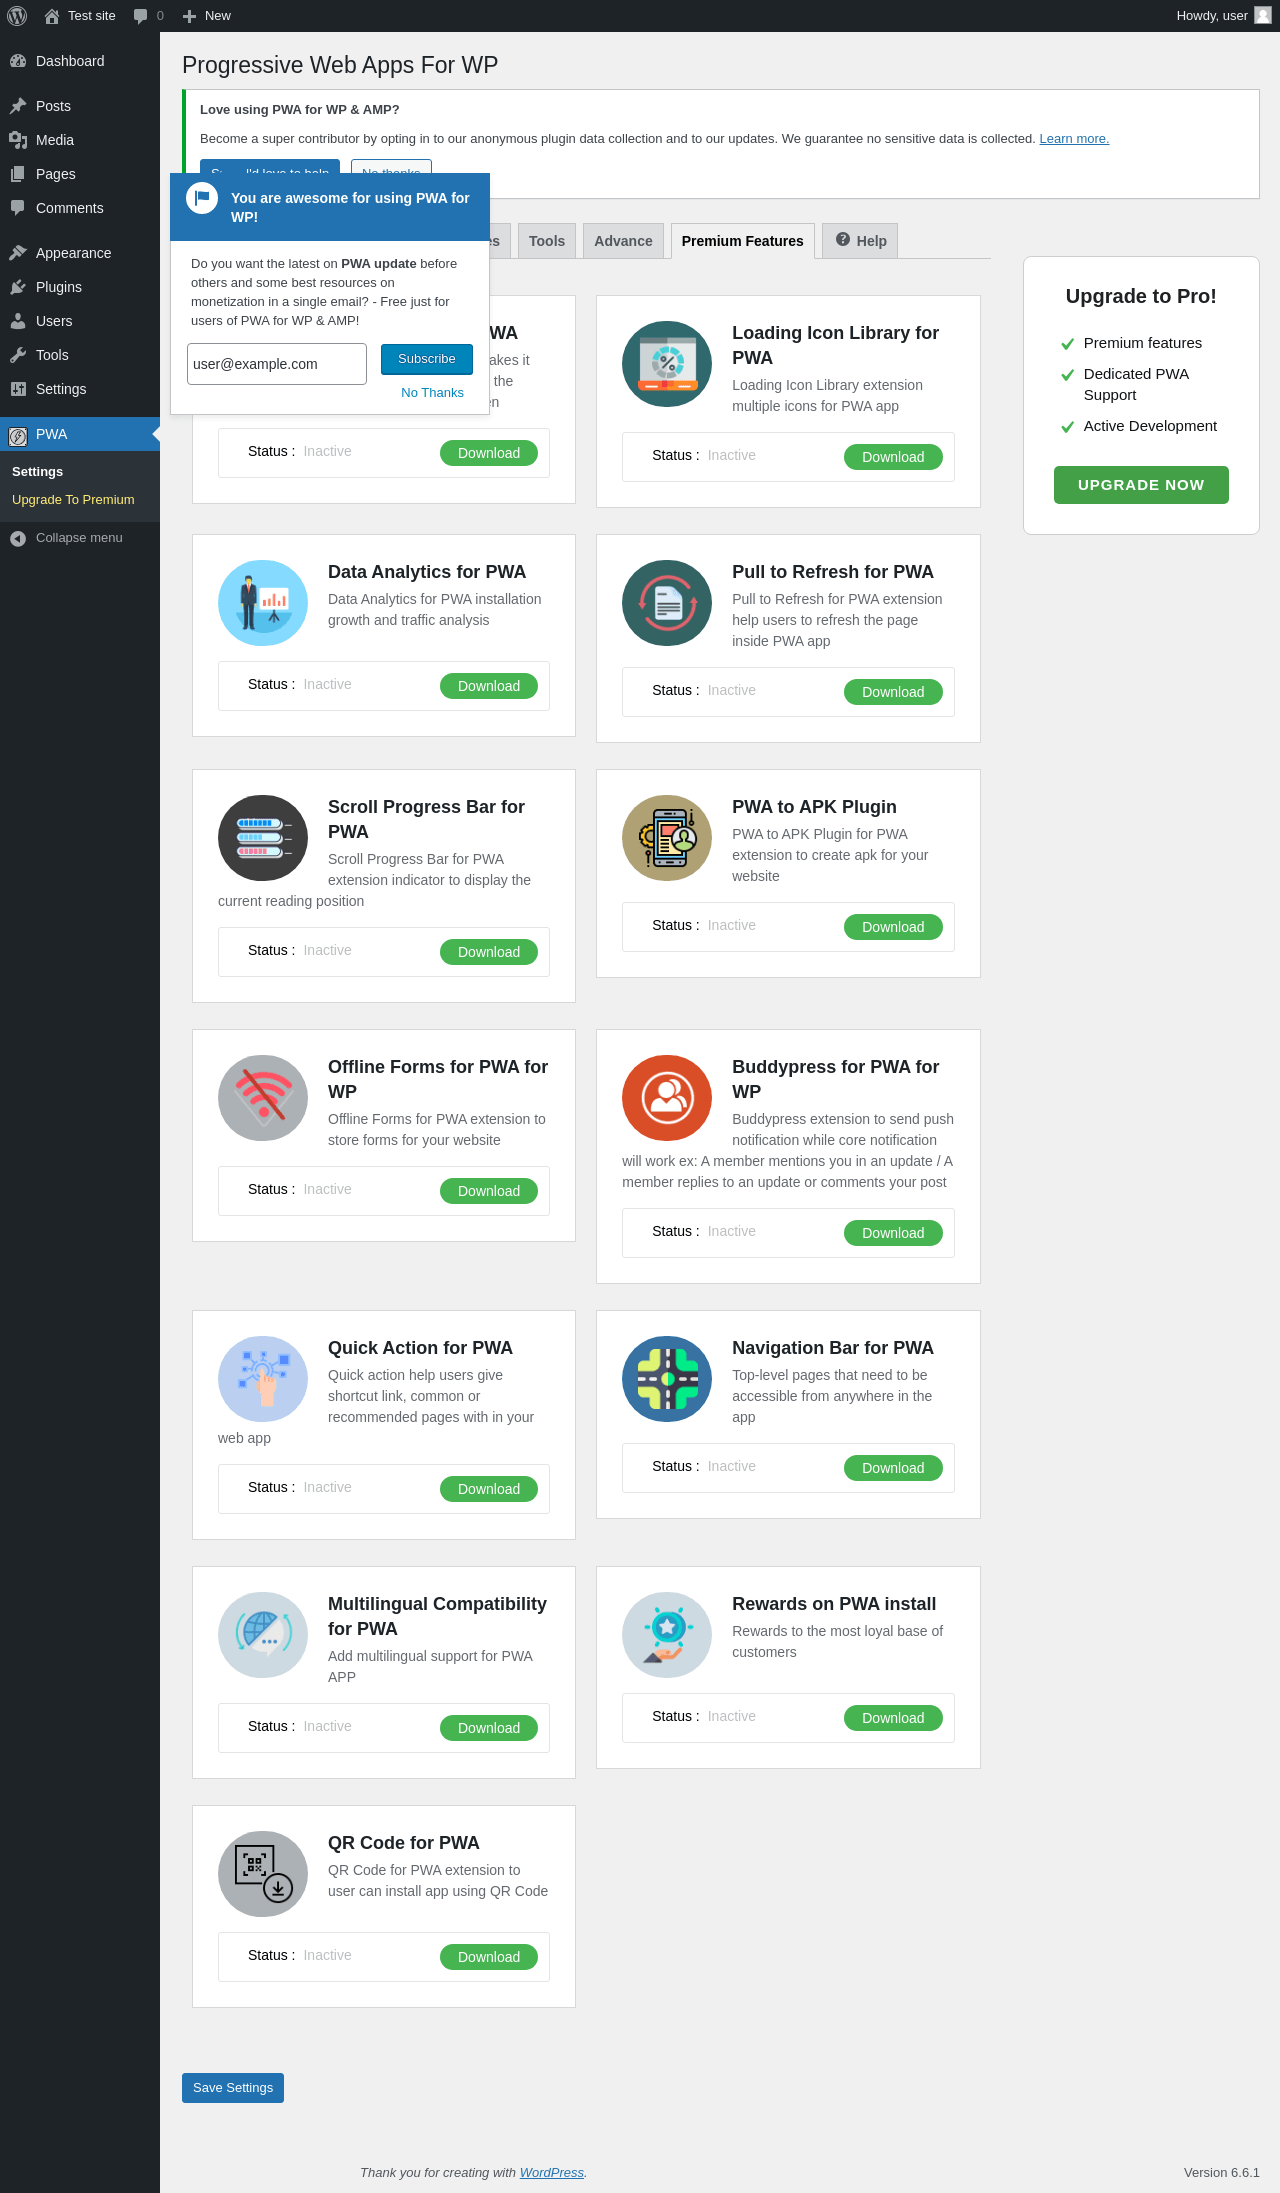This screenshot has height=2193, width=1280.
Task: Download the PWA to APK Plugin
Action: [893, 927]
